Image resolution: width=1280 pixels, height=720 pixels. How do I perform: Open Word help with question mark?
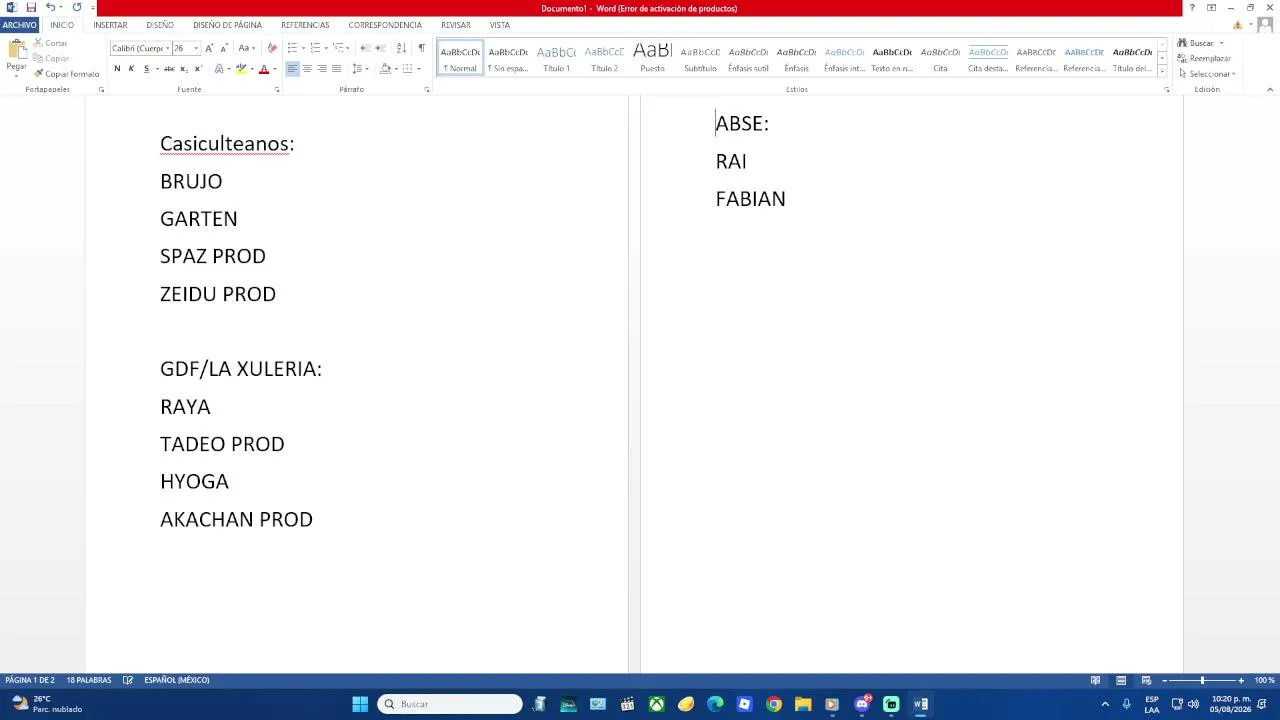pyautogui.click(x=1191, y=8)
